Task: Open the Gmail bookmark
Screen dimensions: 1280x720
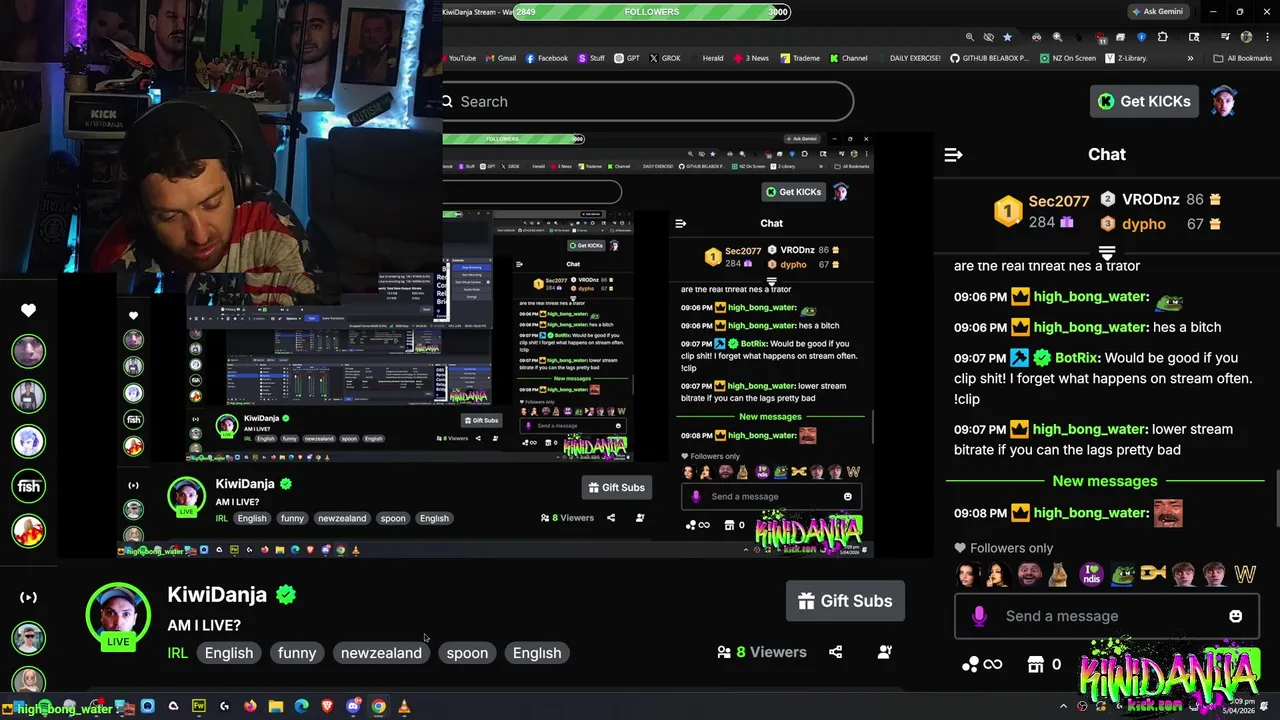Action: point(500,58)
